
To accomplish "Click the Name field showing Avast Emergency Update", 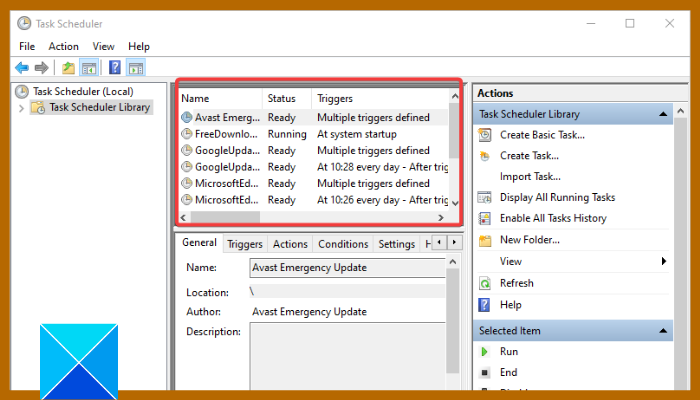I will pos(347,268).
